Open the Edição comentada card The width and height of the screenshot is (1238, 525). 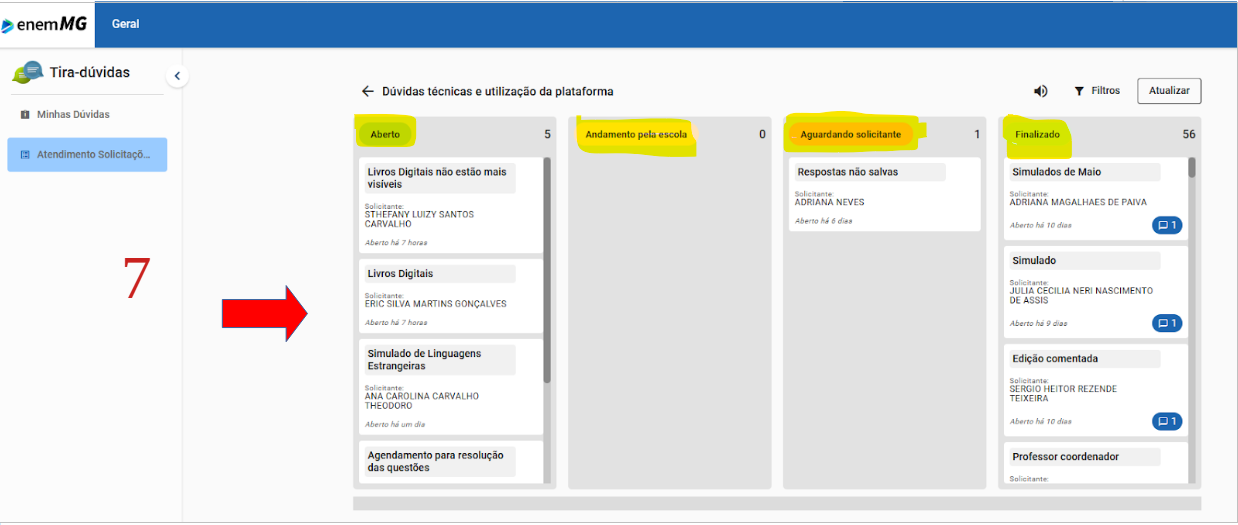1097,390
